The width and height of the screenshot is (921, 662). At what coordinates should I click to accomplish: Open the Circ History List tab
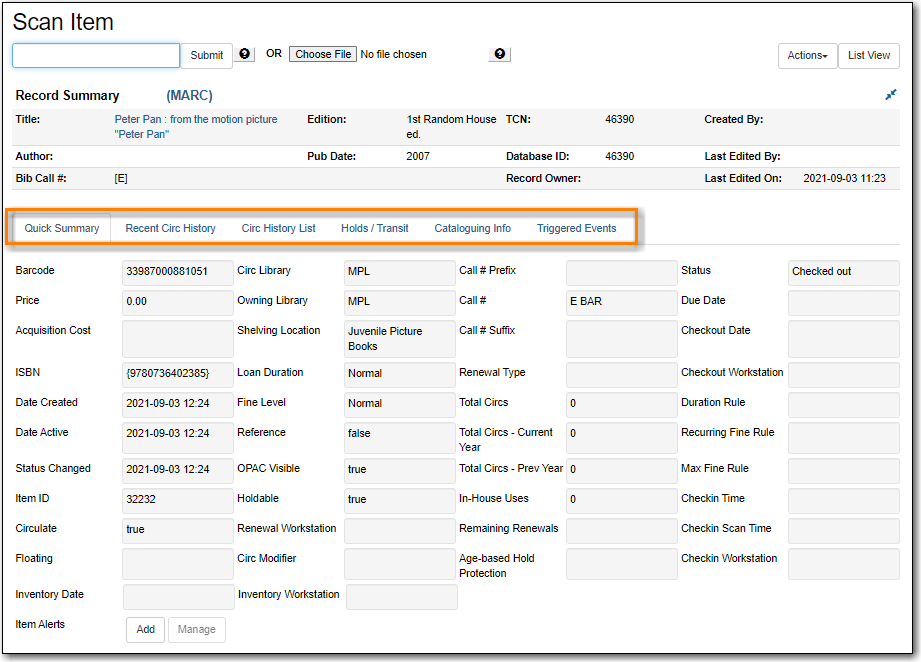[x=278, y=228]
